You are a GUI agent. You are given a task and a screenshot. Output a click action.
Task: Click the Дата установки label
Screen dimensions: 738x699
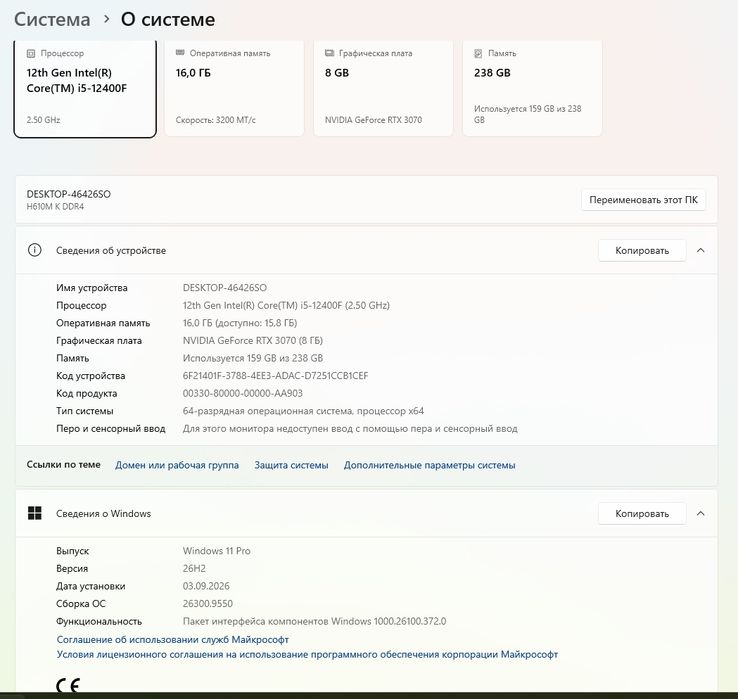pyautogui.click(x=91, y=586)
